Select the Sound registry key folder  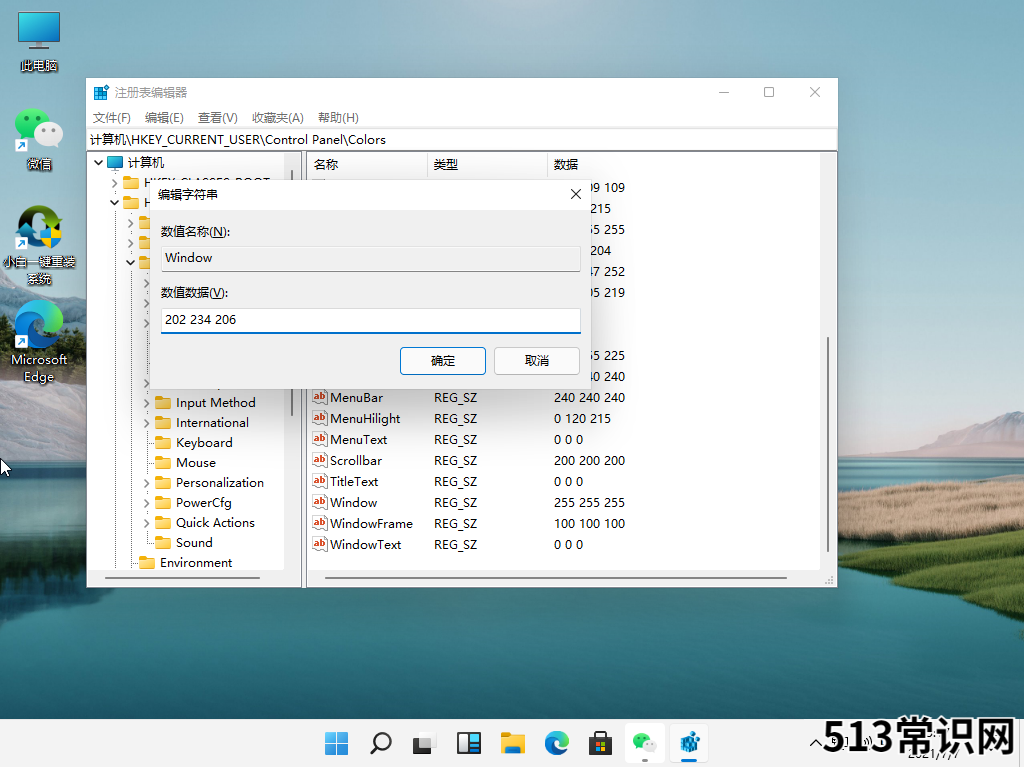click(193, 543)
